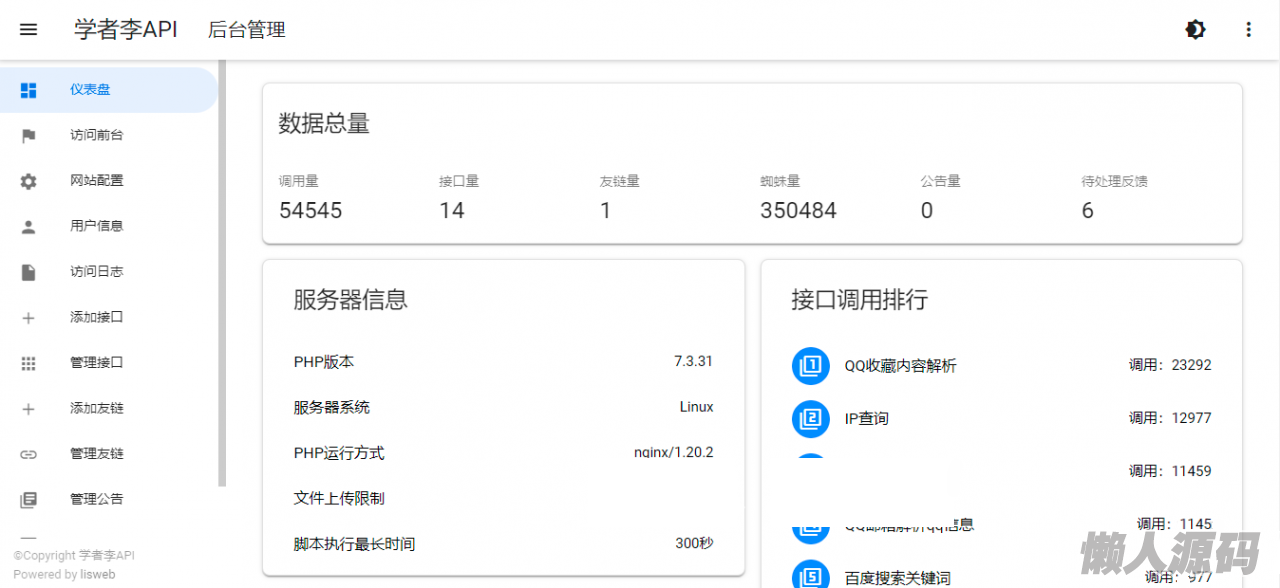This screenshot has height=588, width=1280.
Task: Click the person icon for 用户信息
Action: pyautogui.click(x=28, y=227)
